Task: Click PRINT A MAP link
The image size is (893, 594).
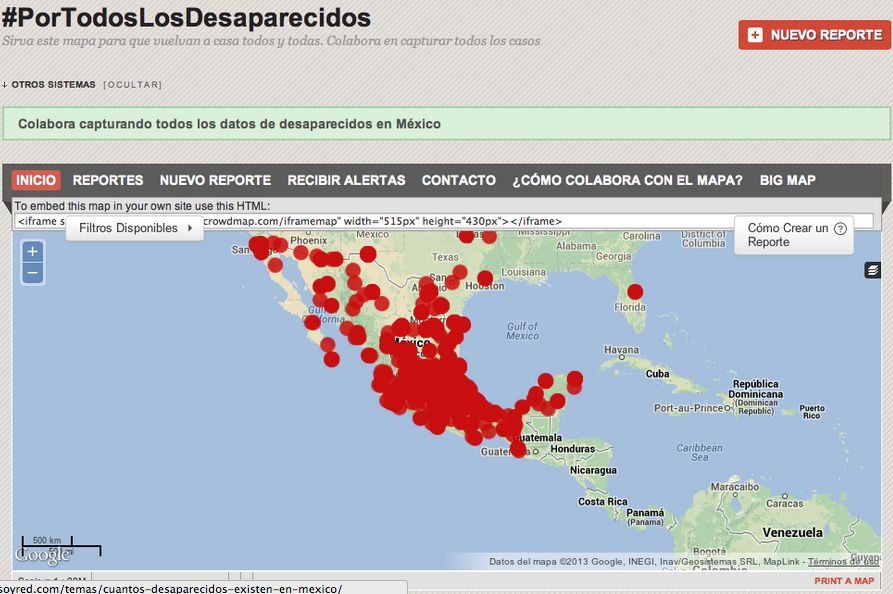Action: click(844, 581)
